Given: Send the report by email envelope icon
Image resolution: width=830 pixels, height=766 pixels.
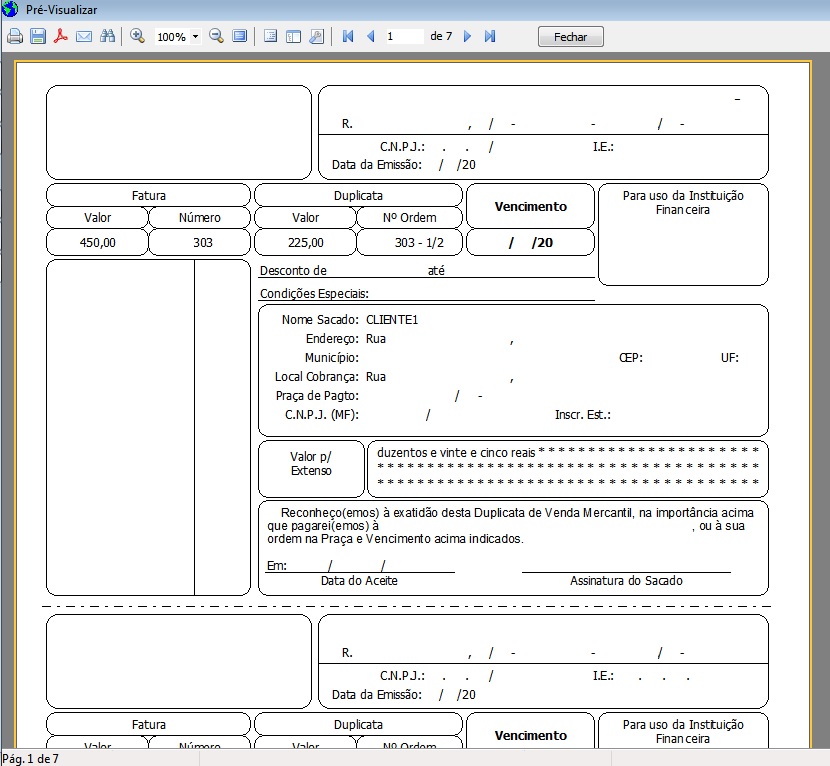Looking at the screenshot, I should tap(84, 37).
